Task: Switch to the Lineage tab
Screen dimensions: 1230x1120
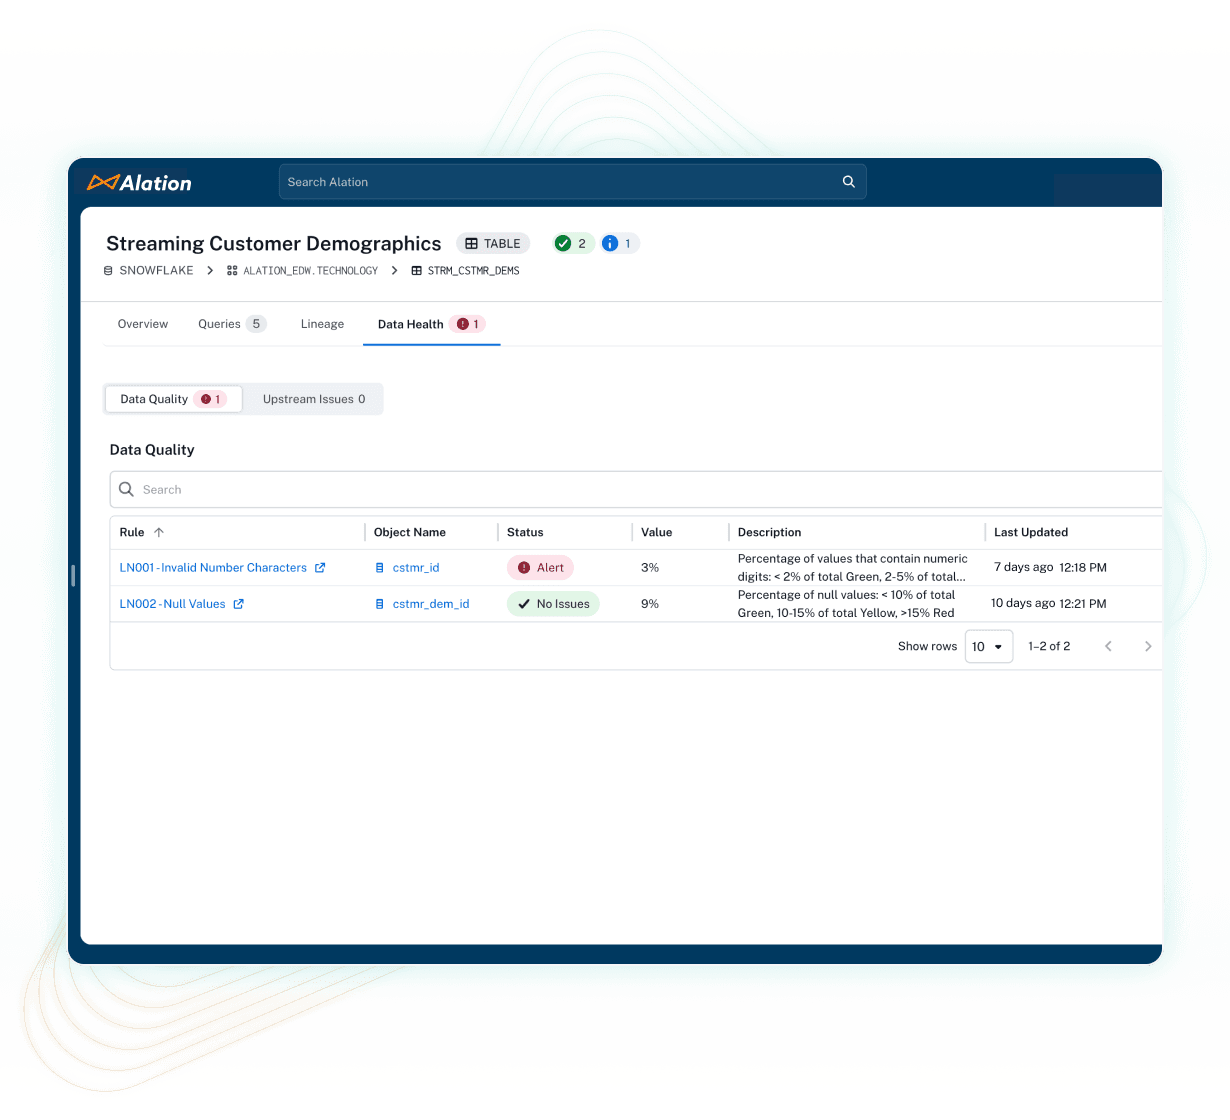Action: (x=322, y=323)
